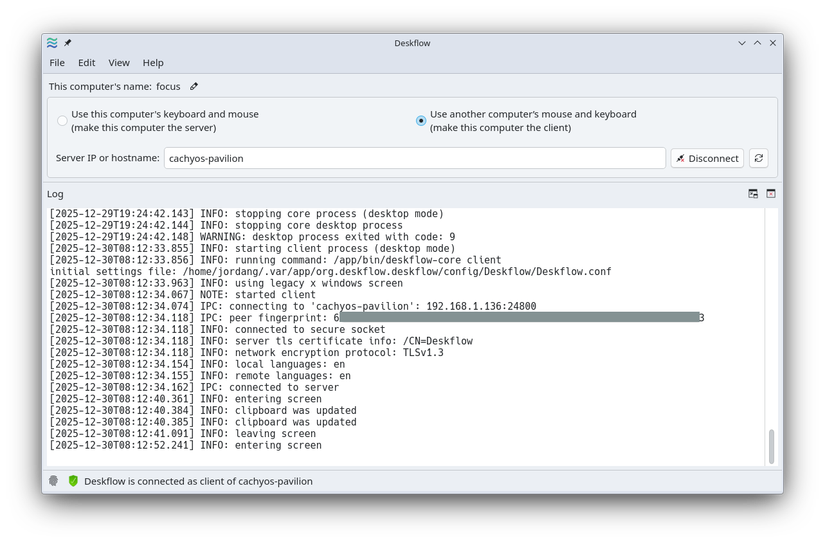Click the Log panel vertical scrollbar

tap(771, 446)
